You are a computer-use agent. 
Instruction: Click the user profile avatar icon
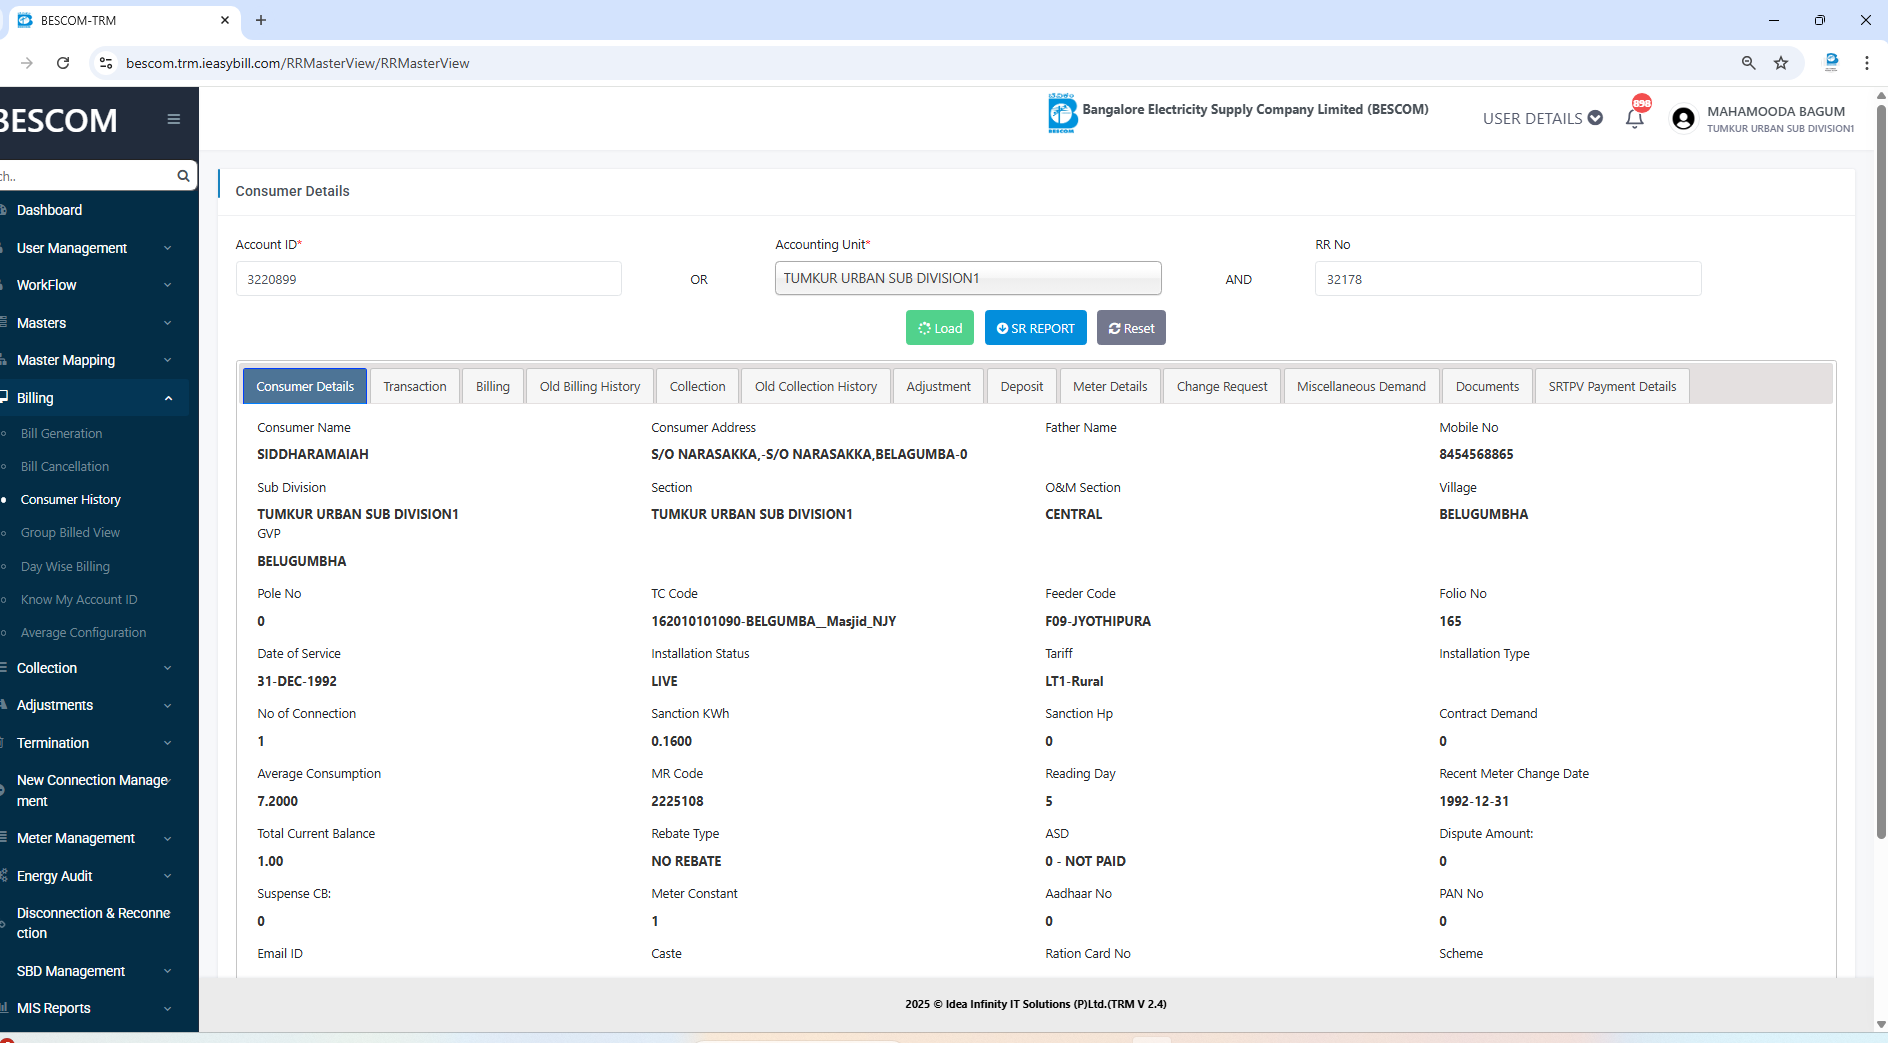click(x=1683, y=119)
